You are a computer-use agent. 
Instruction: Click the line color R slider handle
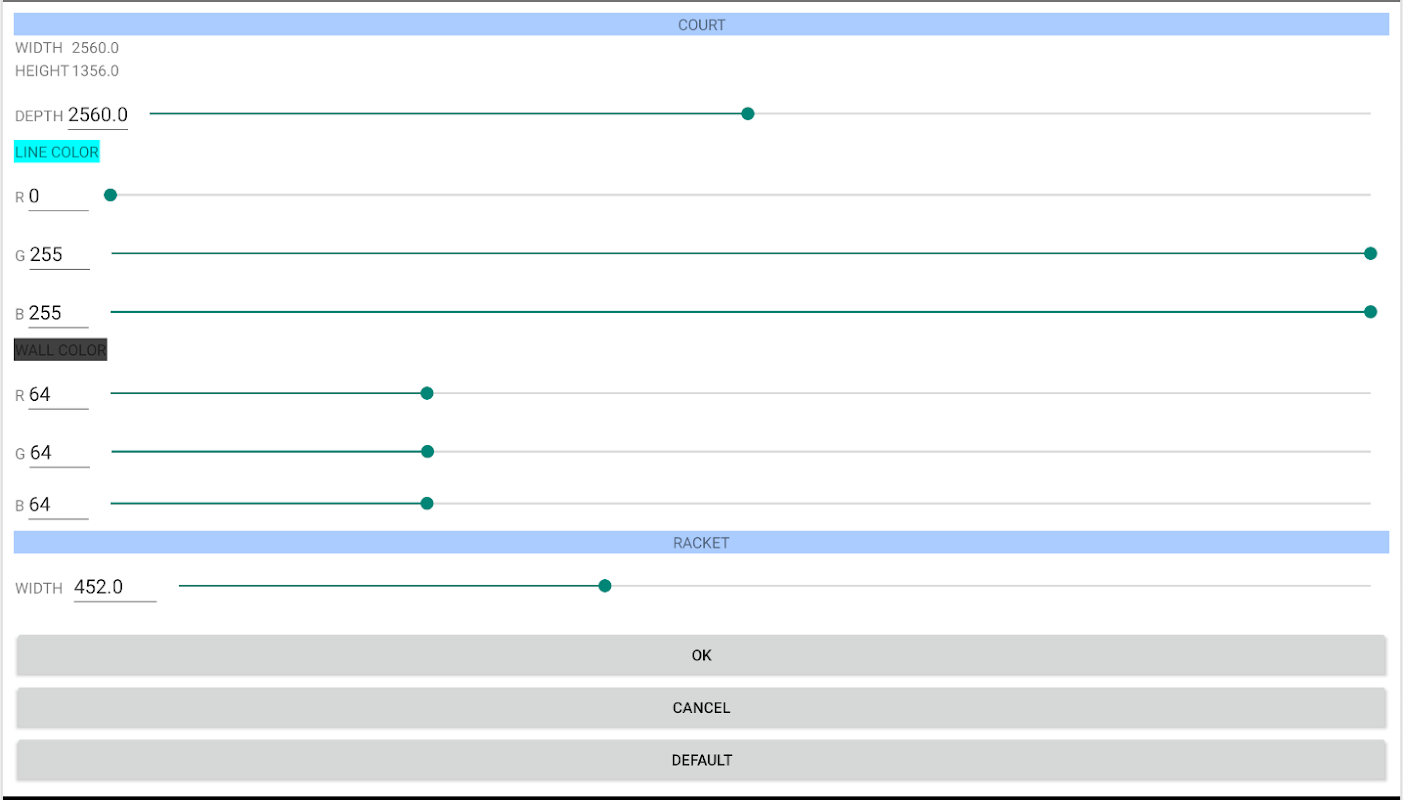click(111, 195)
